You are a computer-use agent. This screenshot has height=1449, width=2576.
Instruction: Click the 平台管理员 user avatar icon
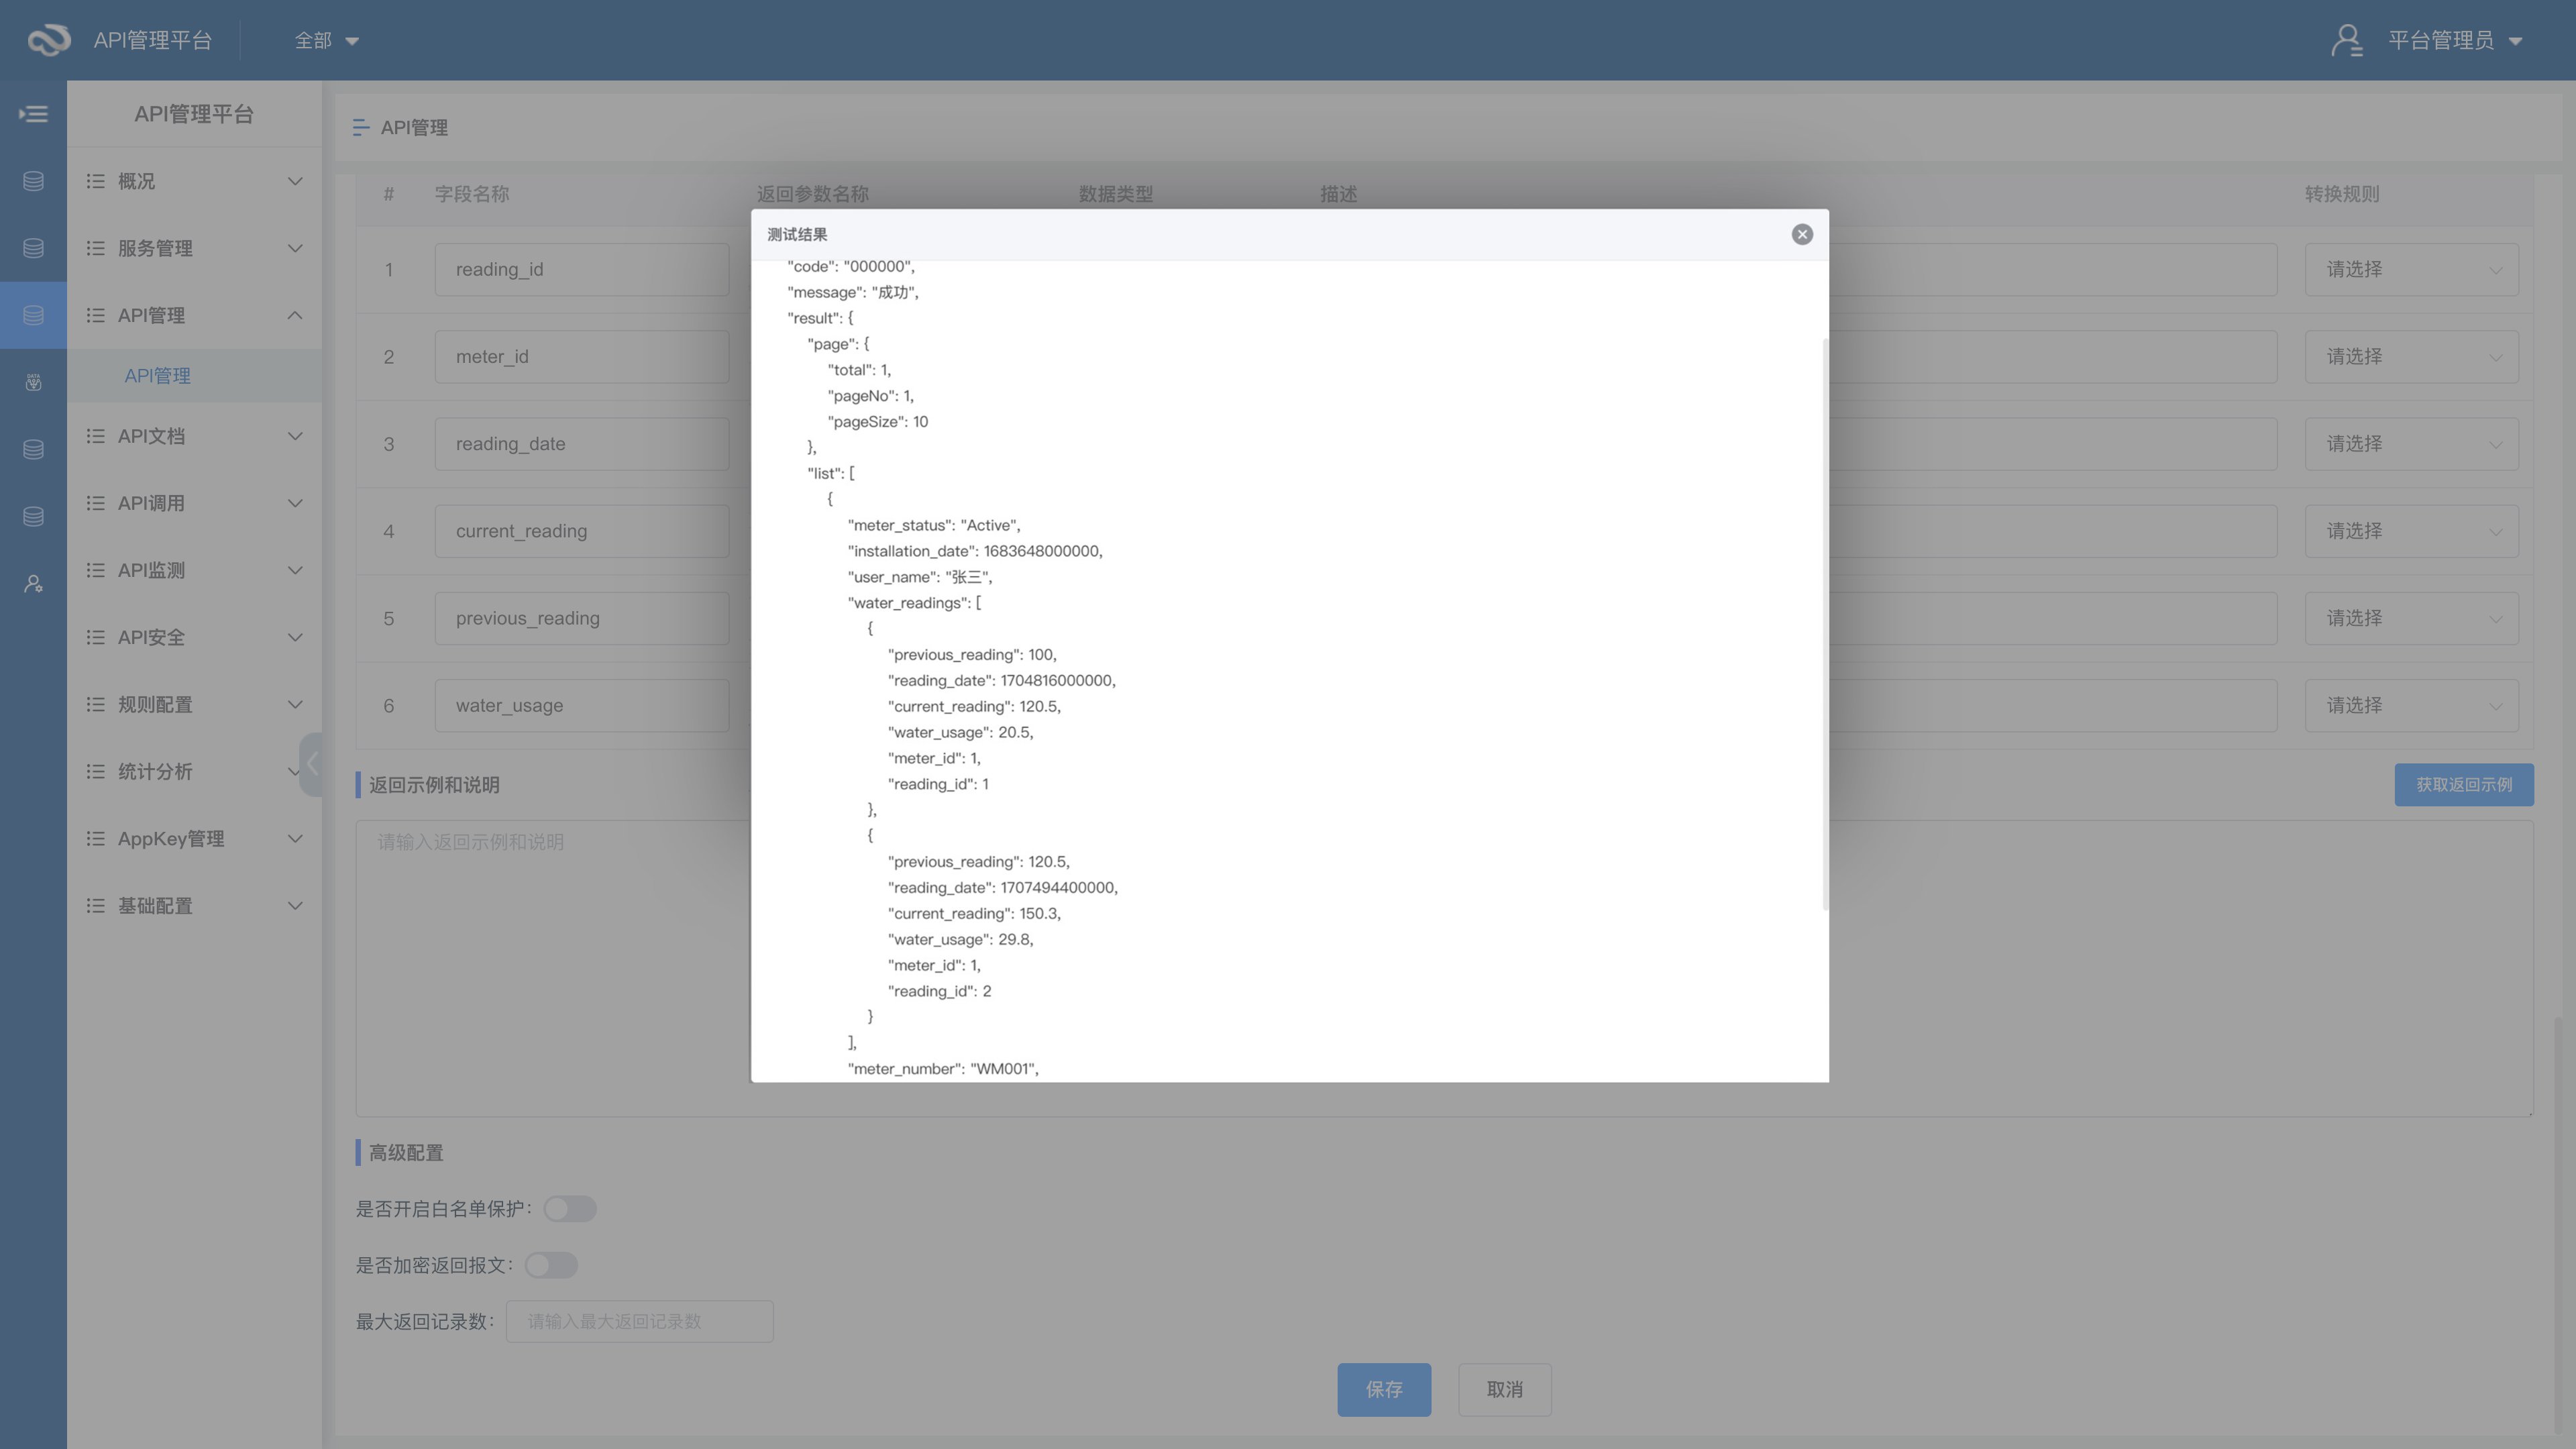click(2346, 40)
